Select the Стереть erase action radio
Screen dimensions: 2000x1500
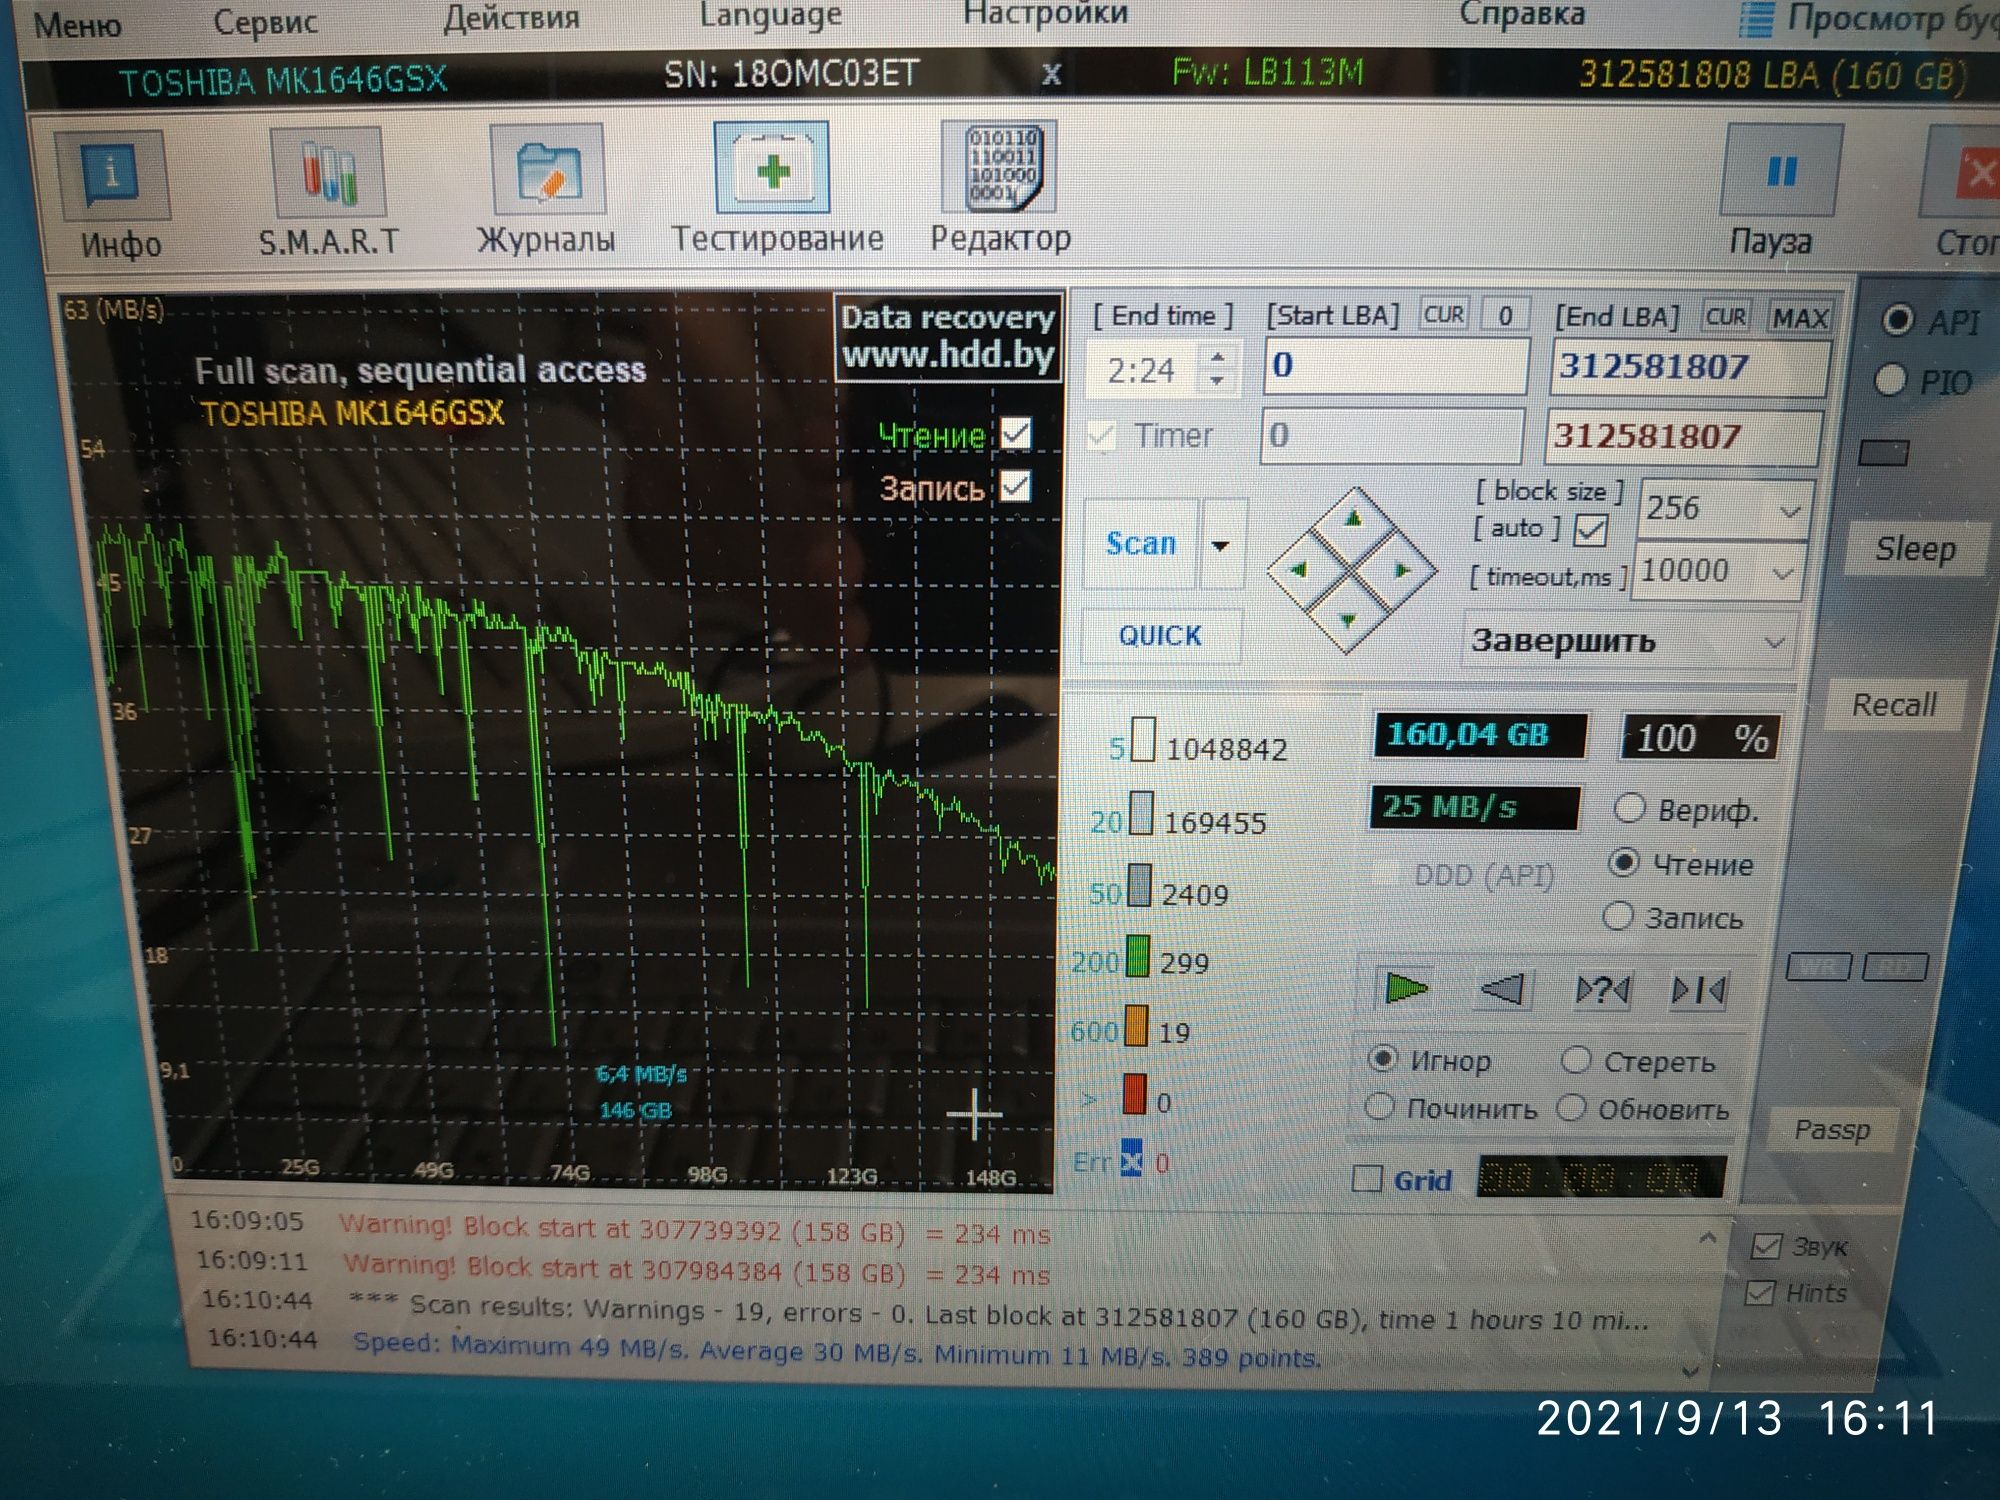tap(1576, 1059)
